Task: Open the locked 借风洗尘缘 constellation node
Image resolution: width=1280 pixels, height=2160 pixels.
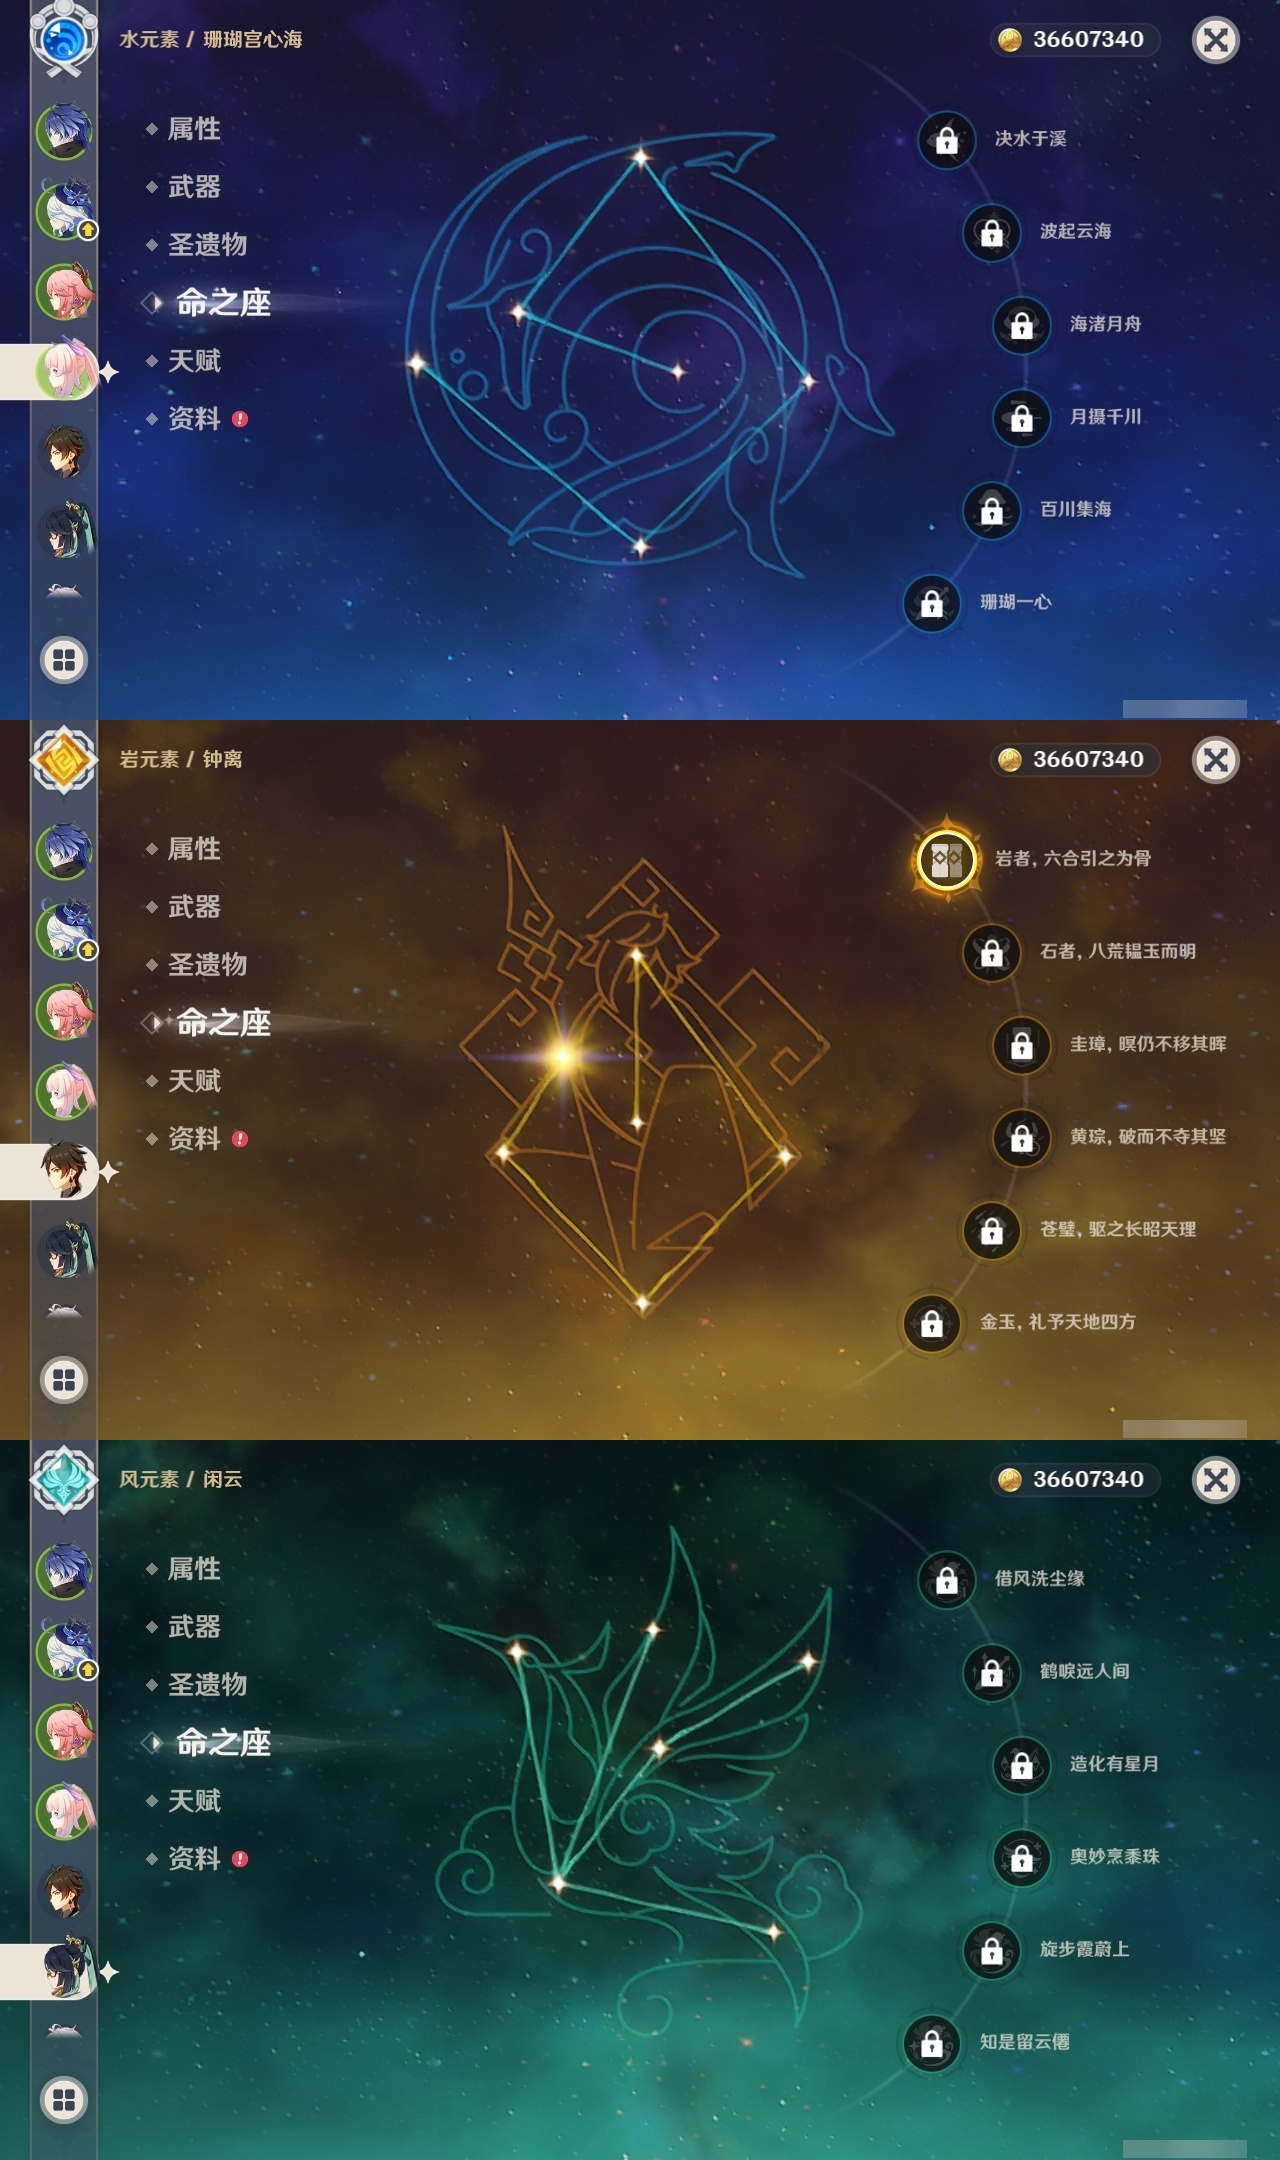Action: (x=946, y=1580)
